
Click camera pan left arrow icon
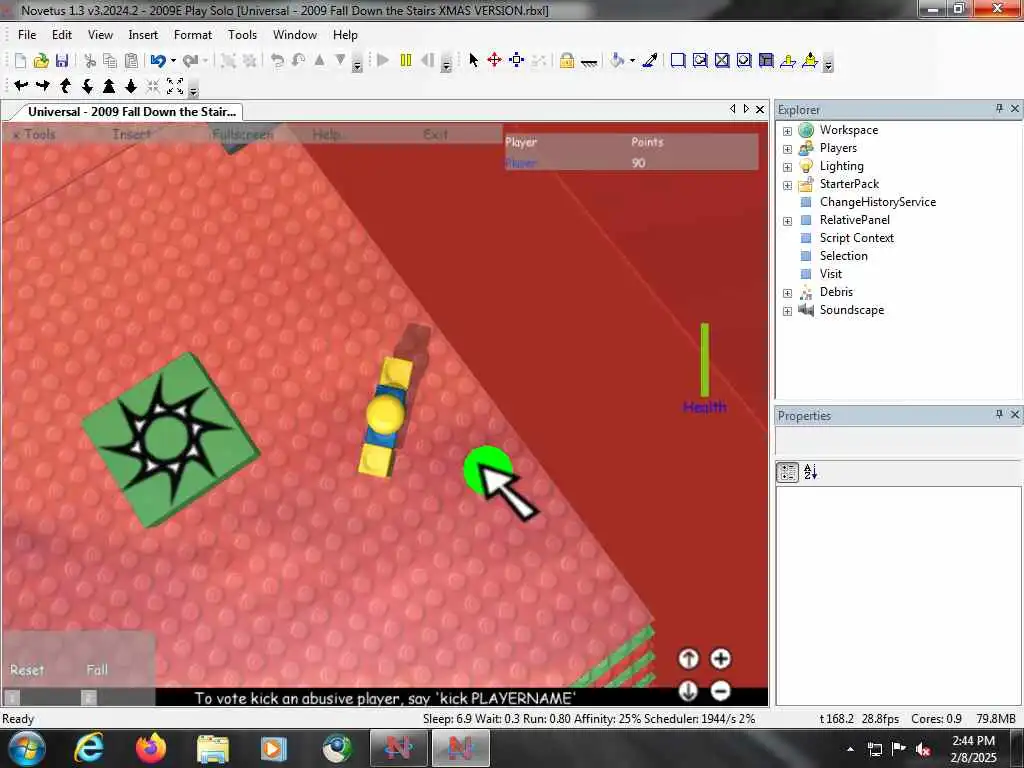(x=21, y=86)
